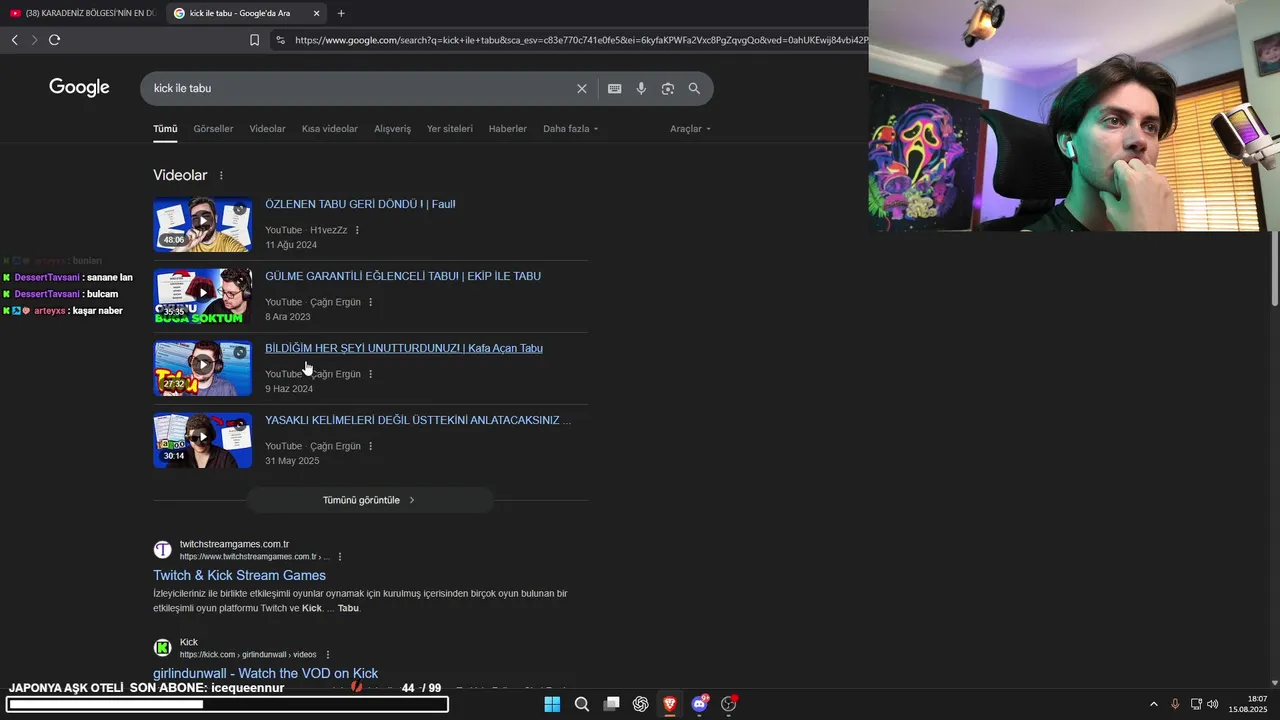Expand the Daha fazla dropdown
Viewport: 1280px width, 720px height.
click(570, 129)
